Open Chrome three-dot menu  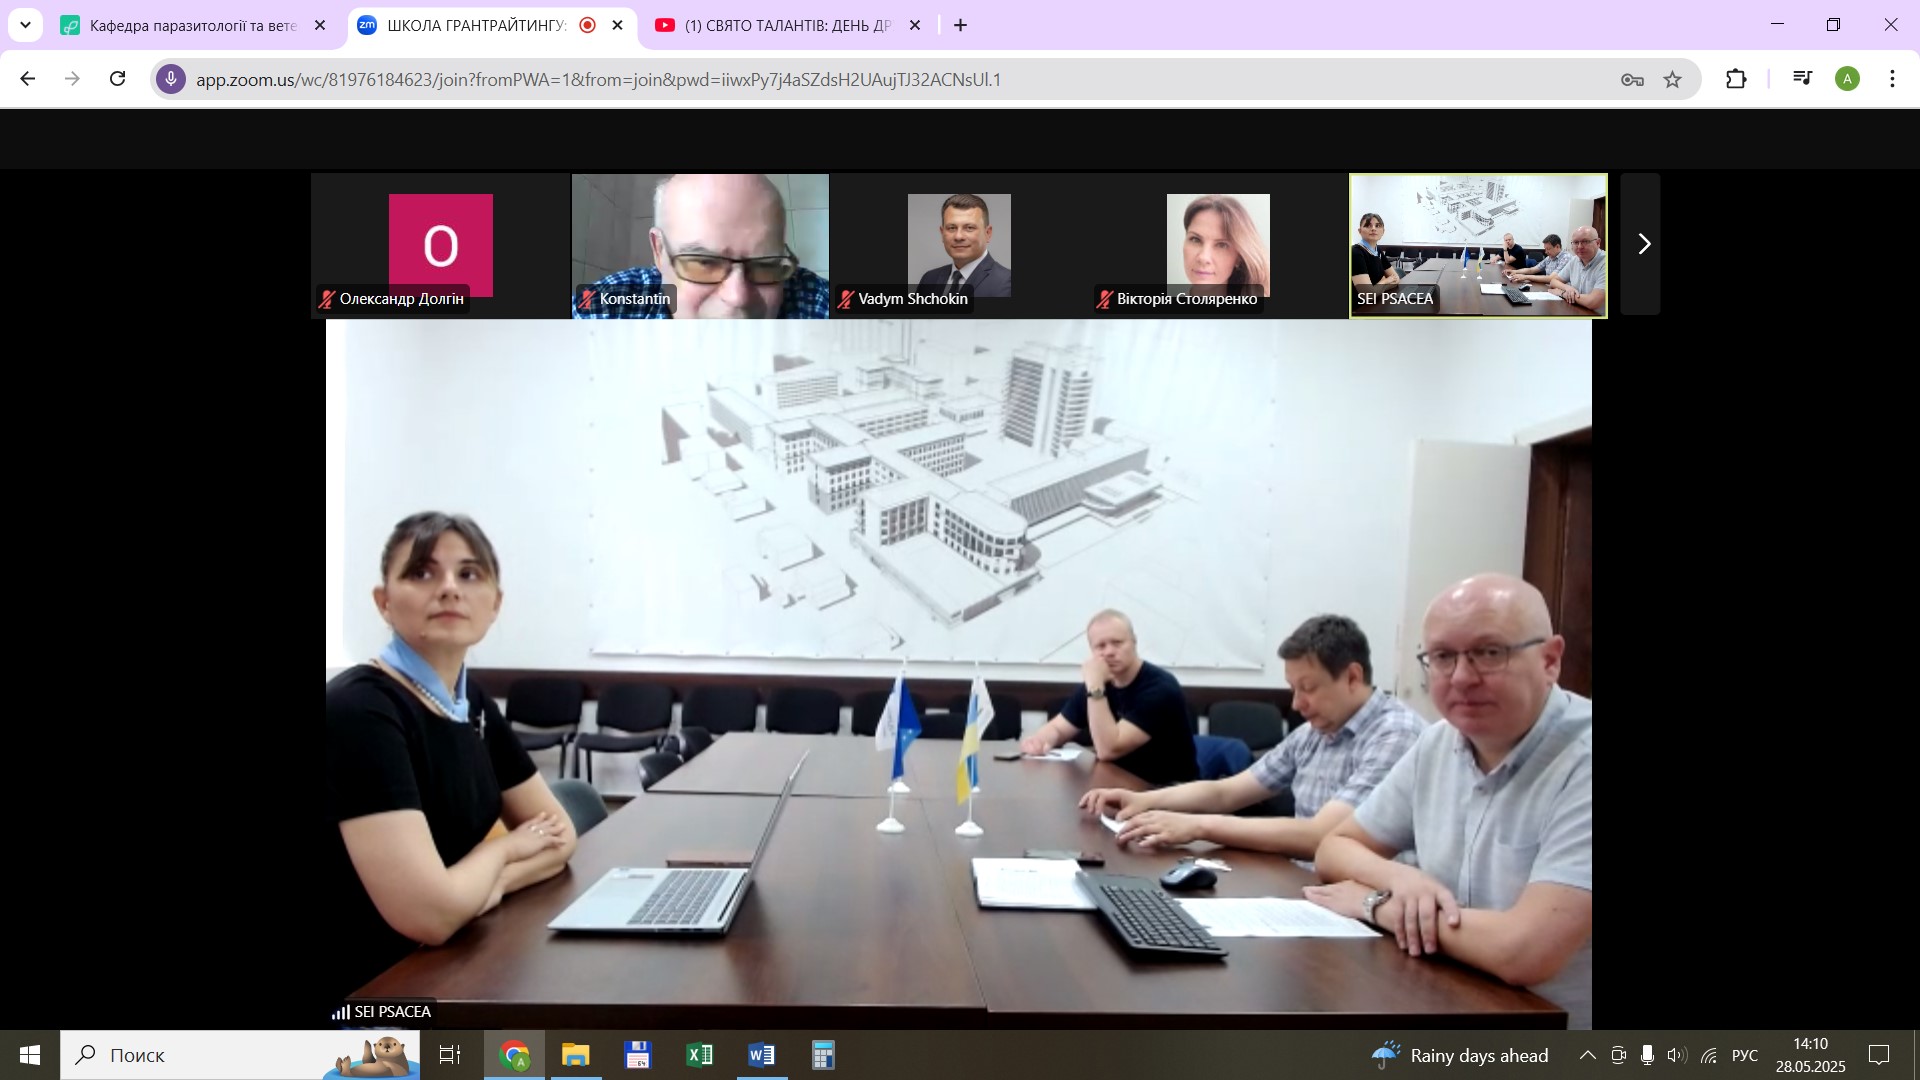point(1892,79)
